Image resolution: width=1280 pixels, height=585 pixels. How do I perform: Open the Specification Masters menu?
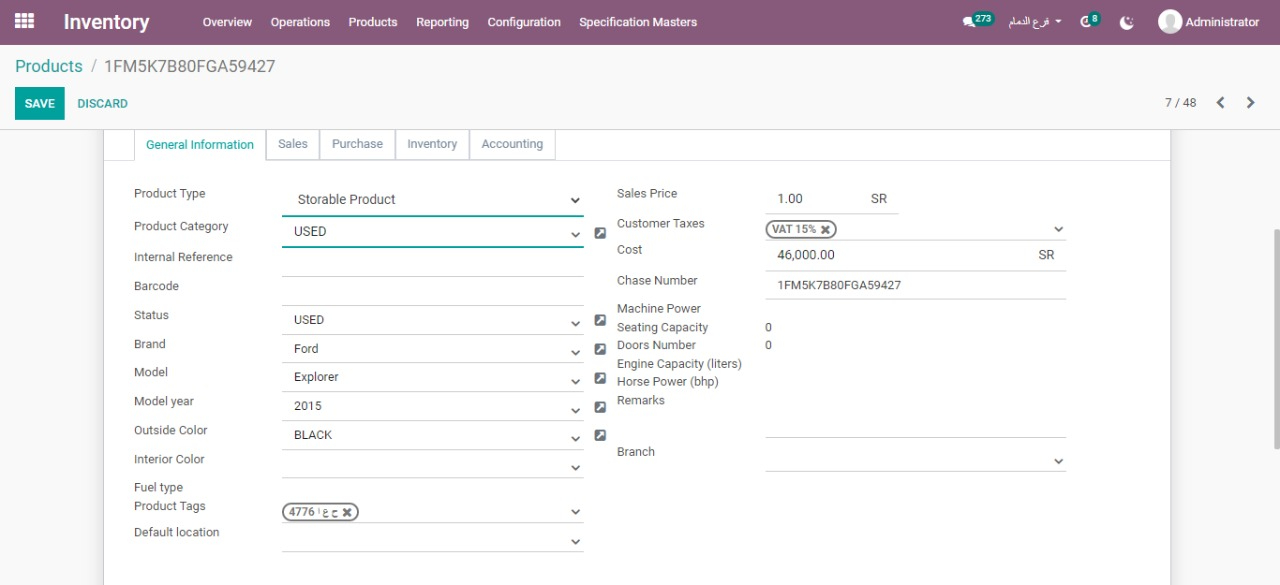[638, 22]
